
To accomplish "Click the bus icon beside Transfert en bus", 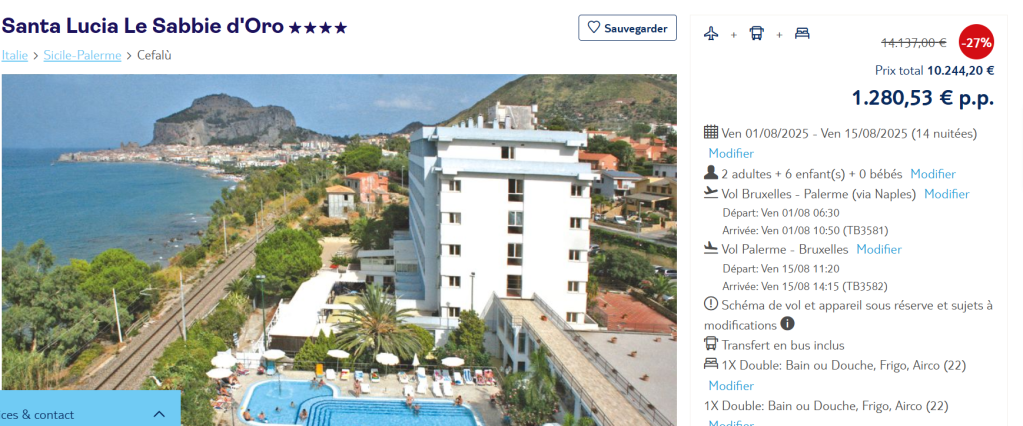I will (x=711, y=344).
